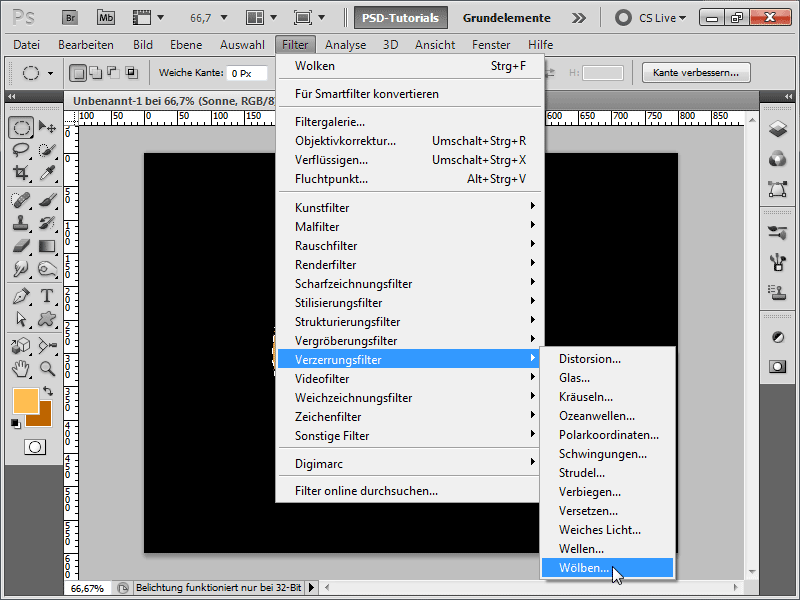
Task: Open status bar info flyout arrow
Action: (x=311, y=588)
